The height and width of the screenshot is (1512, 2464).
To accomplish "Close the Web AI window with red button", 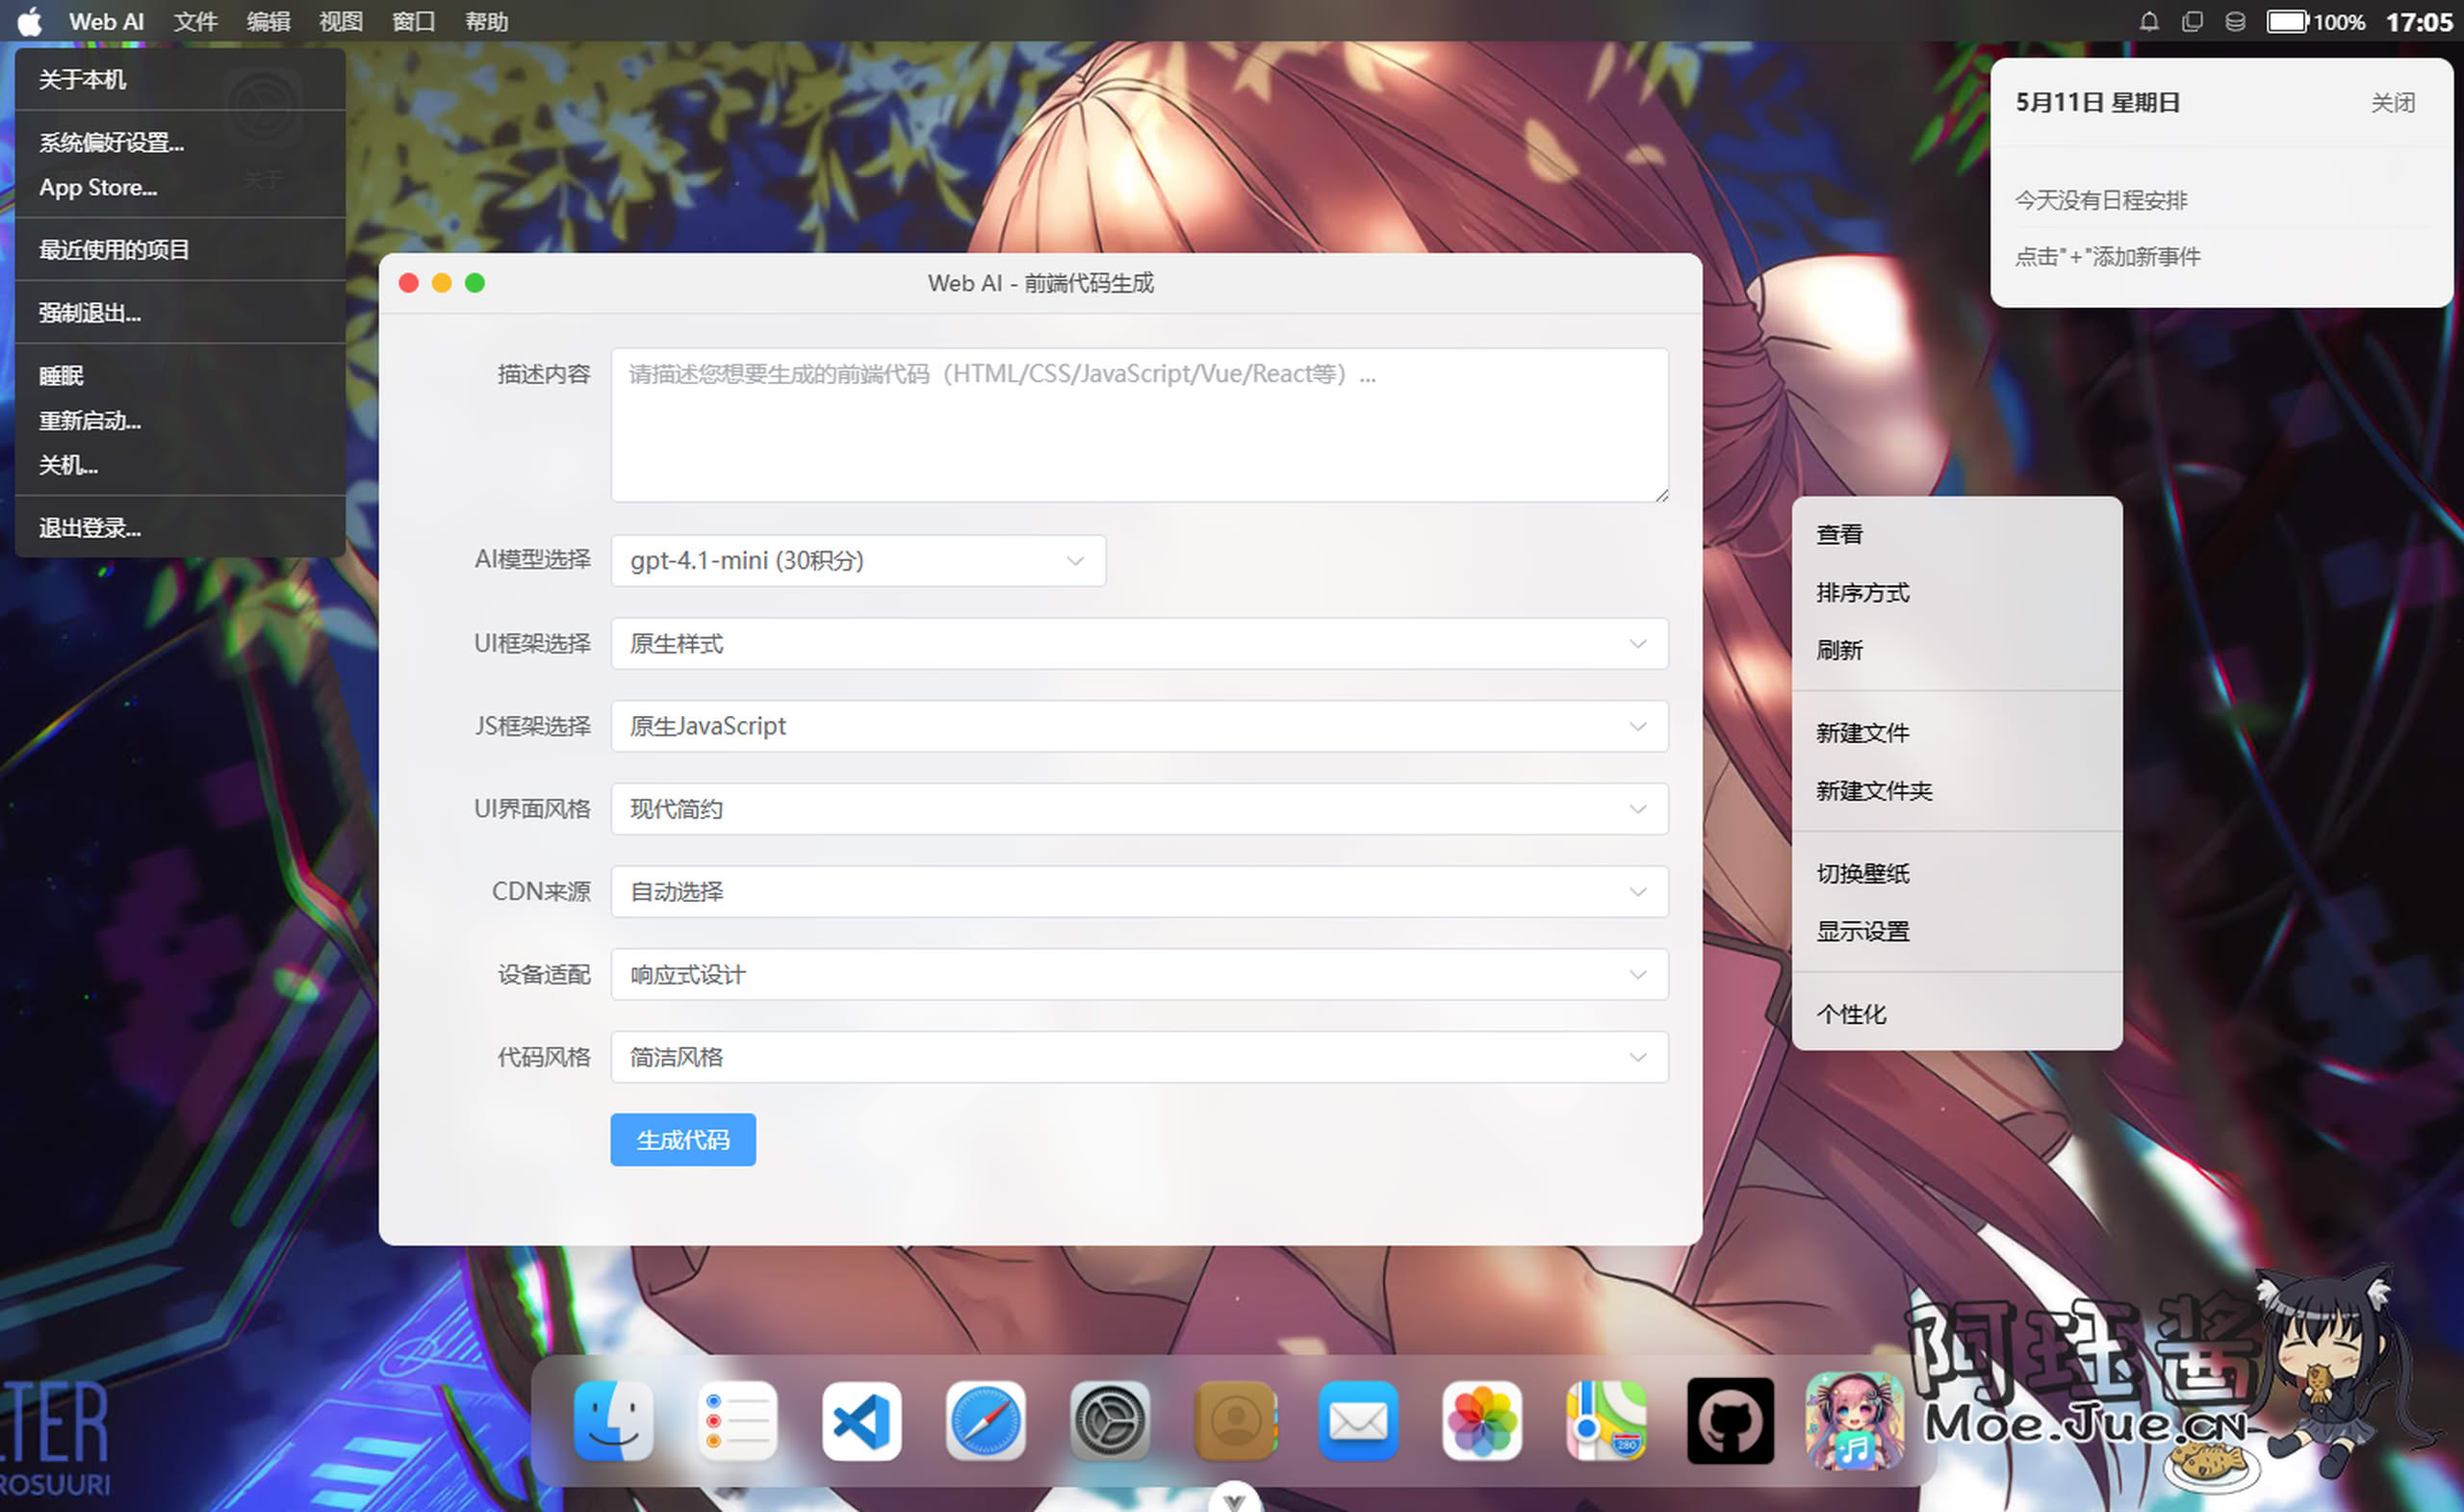I will [x=408, y=283].
